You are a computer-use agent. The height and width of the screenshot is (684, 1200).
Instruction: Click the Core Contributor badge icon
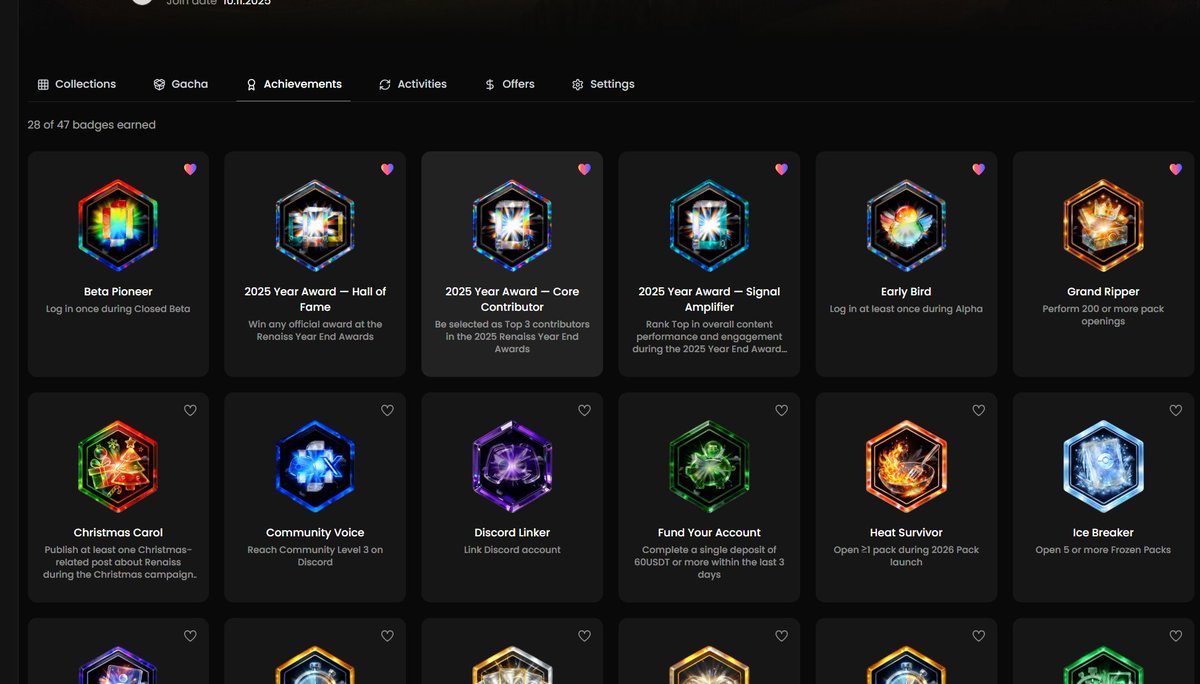(512, 224)
